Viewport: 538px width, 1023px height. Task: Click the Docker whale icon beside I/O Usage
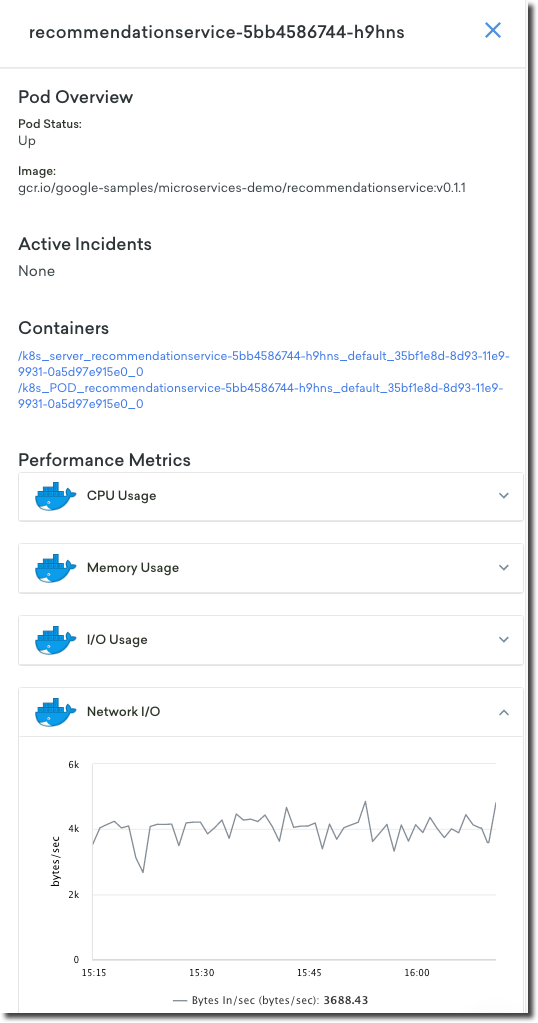(55, 640)
